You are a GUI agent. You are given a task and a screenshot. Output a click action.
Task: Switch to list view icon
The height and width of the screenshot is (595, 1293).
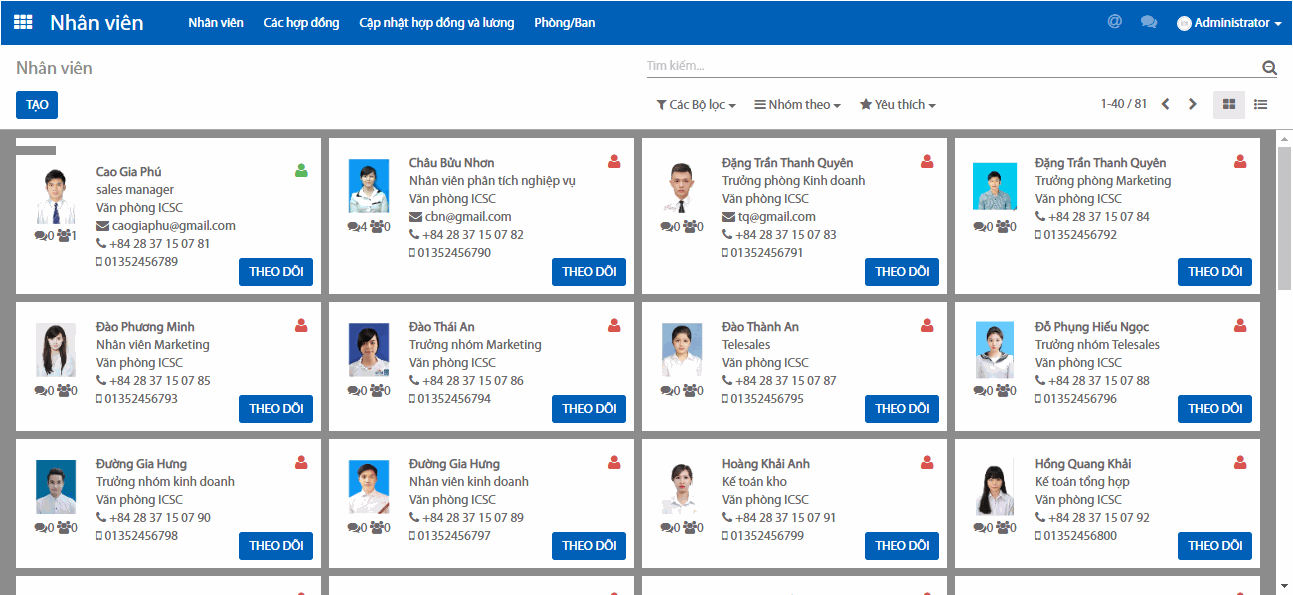[x=1260, y=104]
